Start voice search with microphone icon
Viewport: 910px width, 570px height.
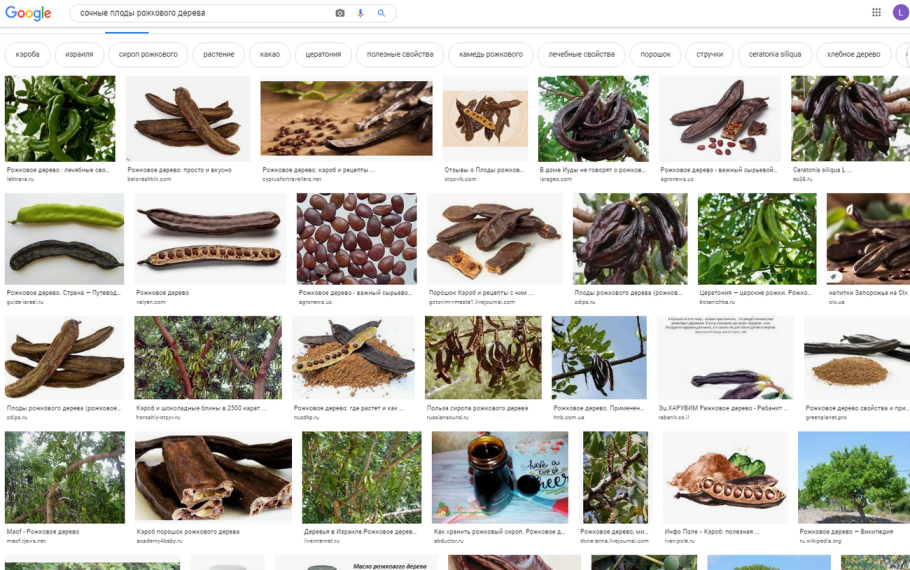pos(360,13)
